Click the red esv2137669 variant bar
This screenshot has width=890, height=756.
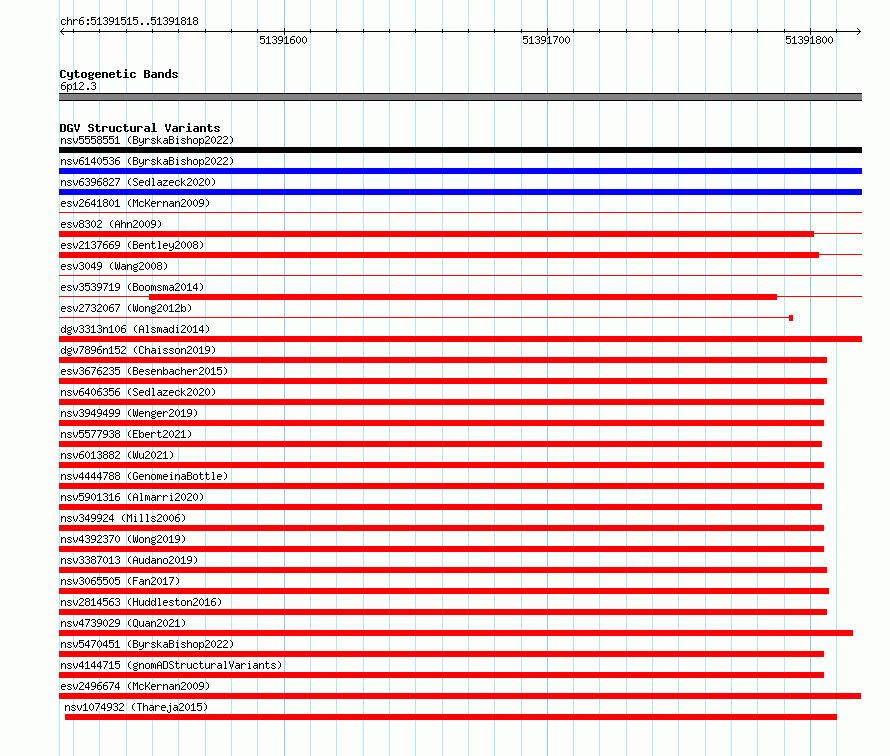coord(439,255)
